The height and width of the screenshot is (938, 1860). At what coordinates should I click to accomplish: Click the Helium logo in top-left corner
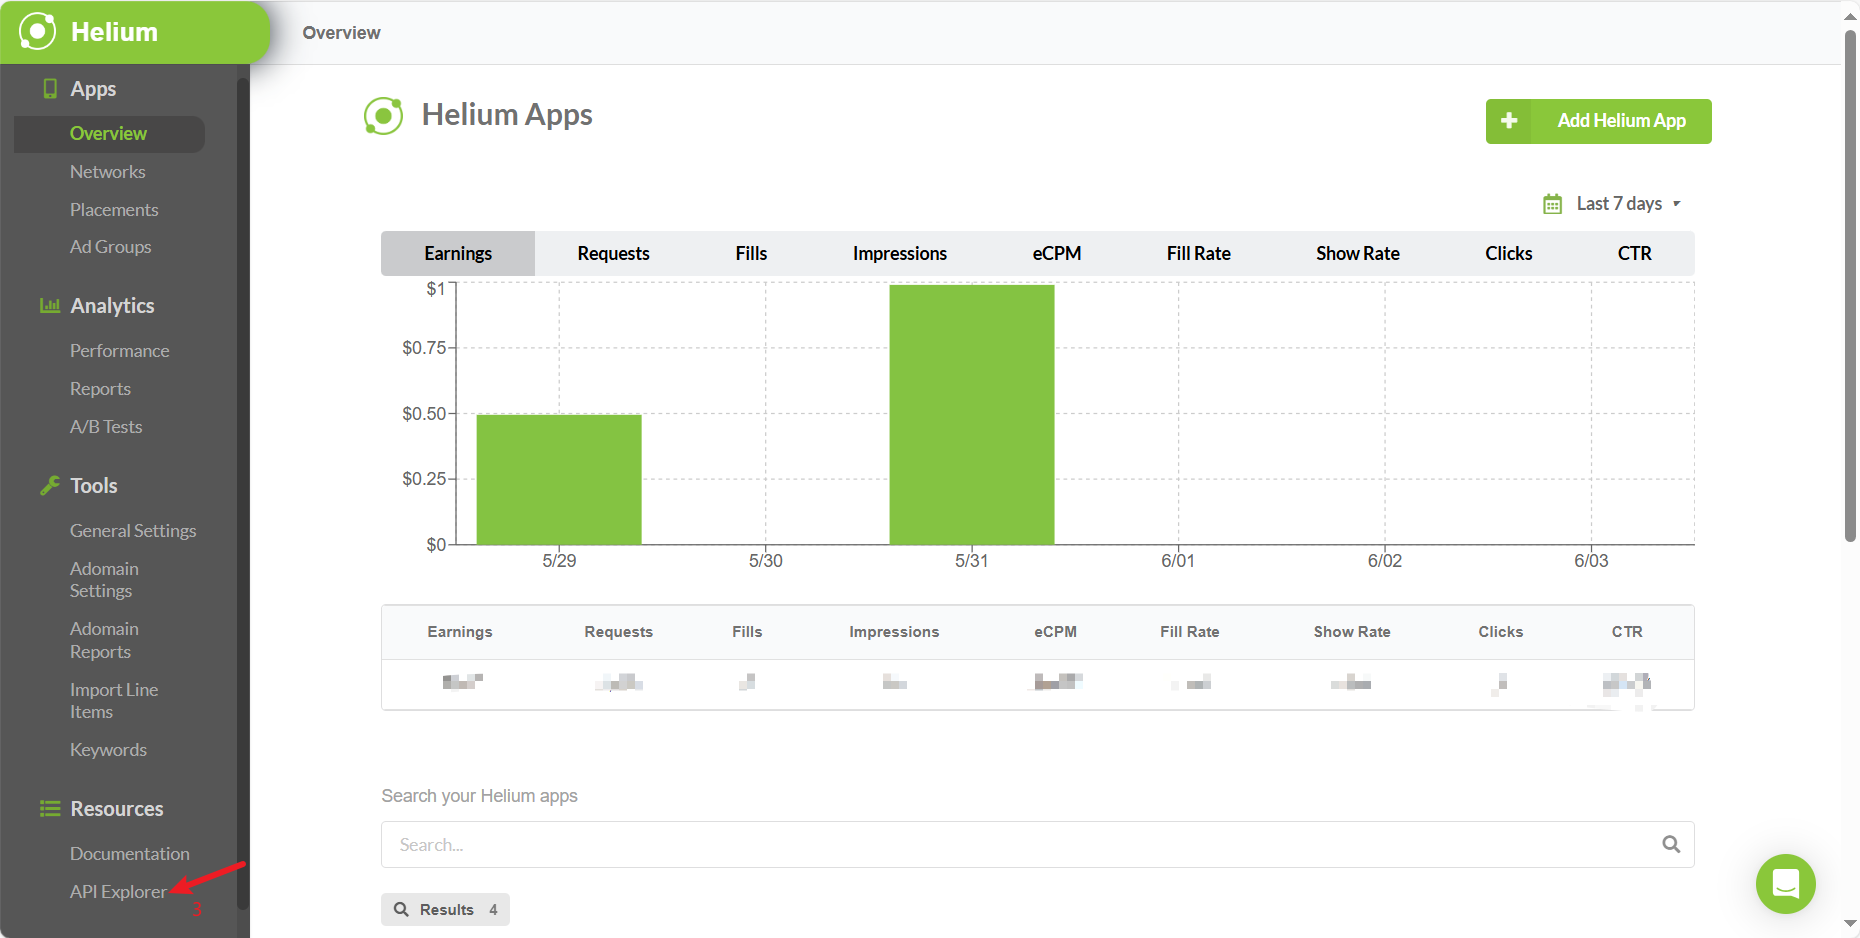[36, 31]
